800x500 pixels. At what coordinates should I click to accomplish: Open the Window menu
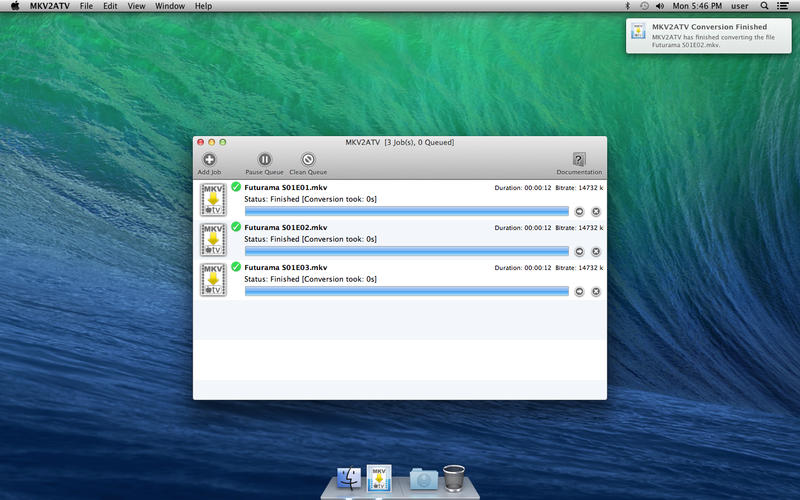click(x=170, y=6)
